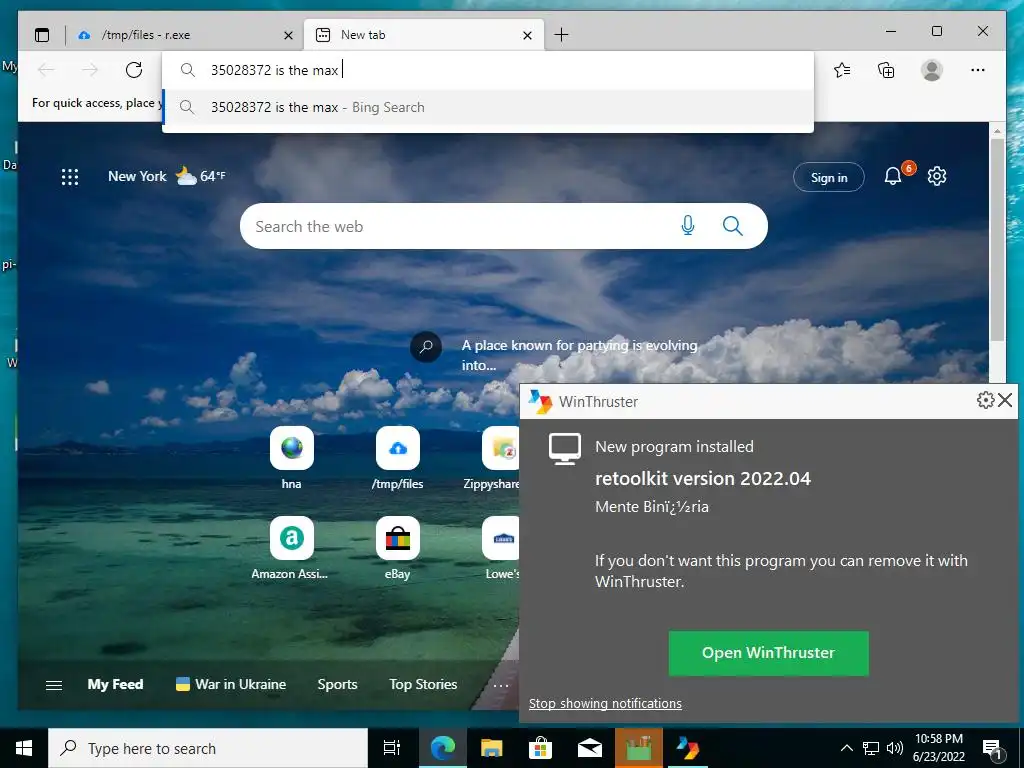Click Microsoft Edge taskbar icon
Viewport: 1024px width, 768px height.
point(442,748)
